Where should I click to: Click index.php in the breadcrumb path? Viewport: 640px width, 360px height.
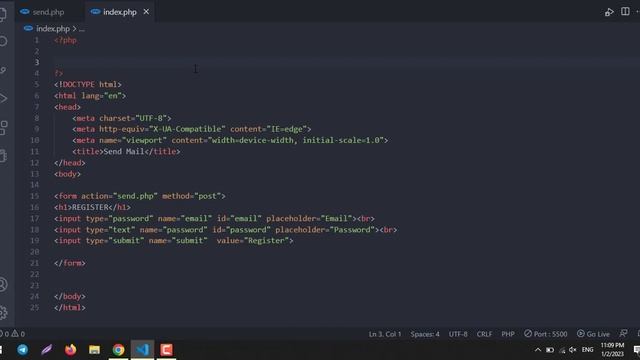[x=53, y=29]
